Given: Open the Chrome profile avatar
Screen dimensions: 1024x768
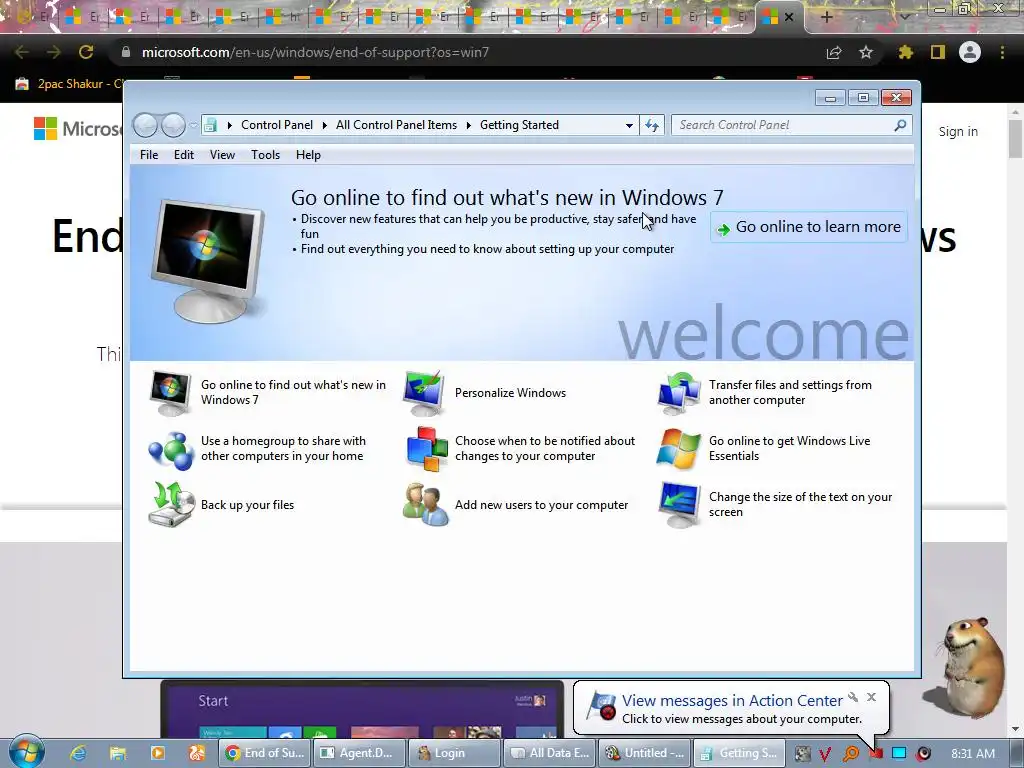Looking at the screenshot, I should pyautogui.click(x=970, y=52).
